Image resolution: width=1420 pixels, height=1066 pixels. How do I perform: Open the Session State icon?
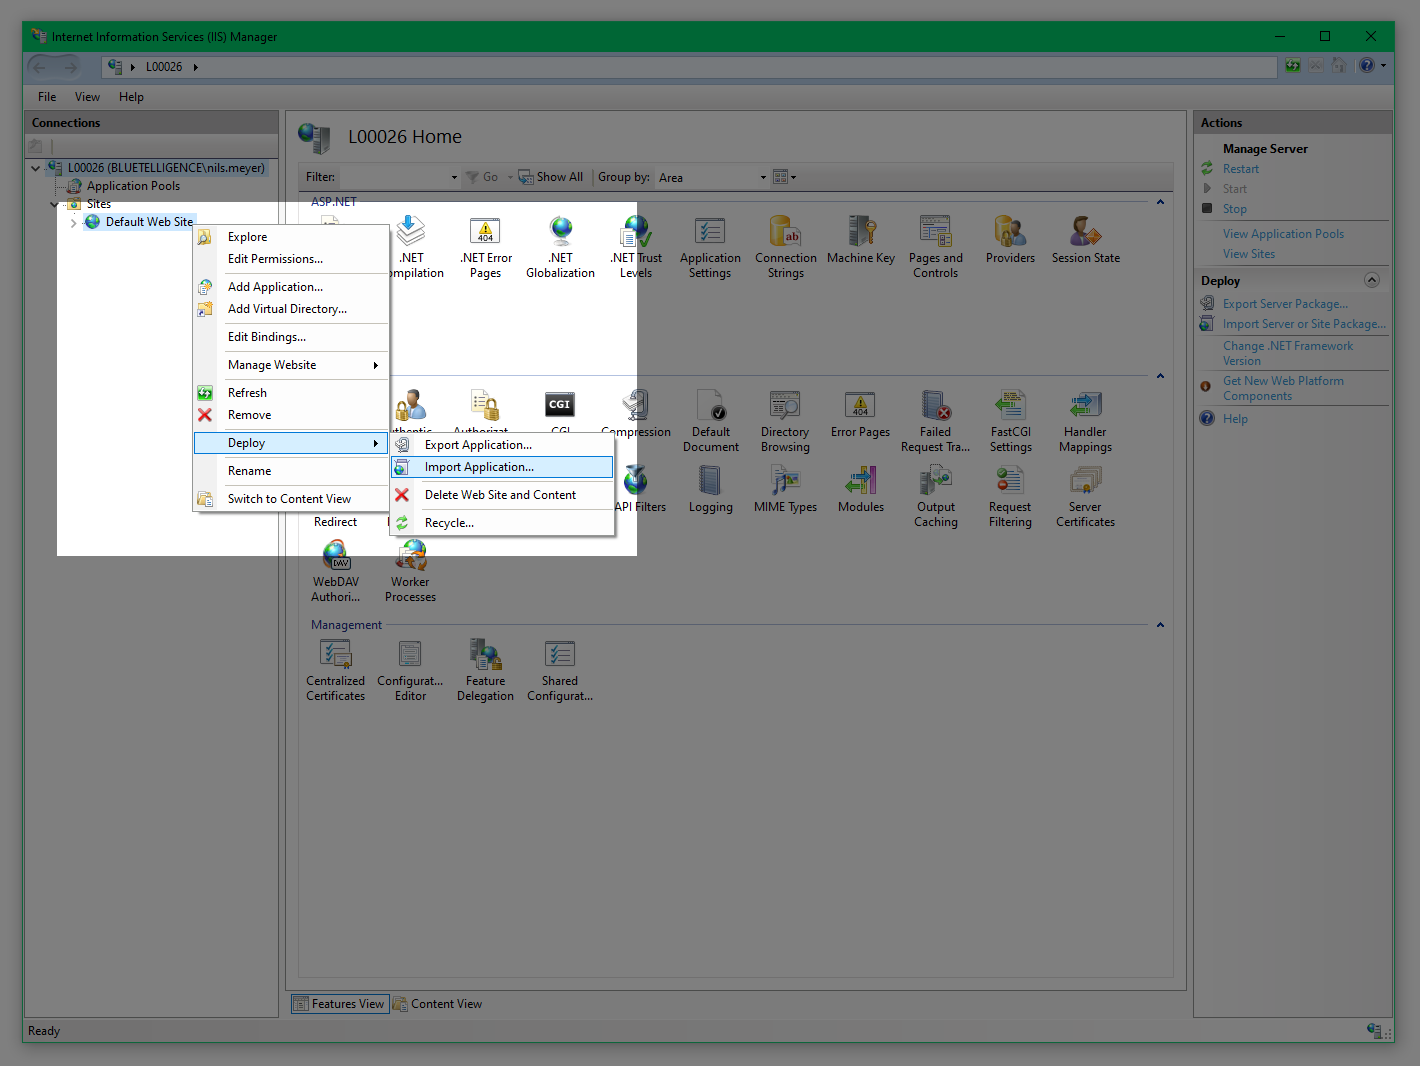coord(1085,241)
